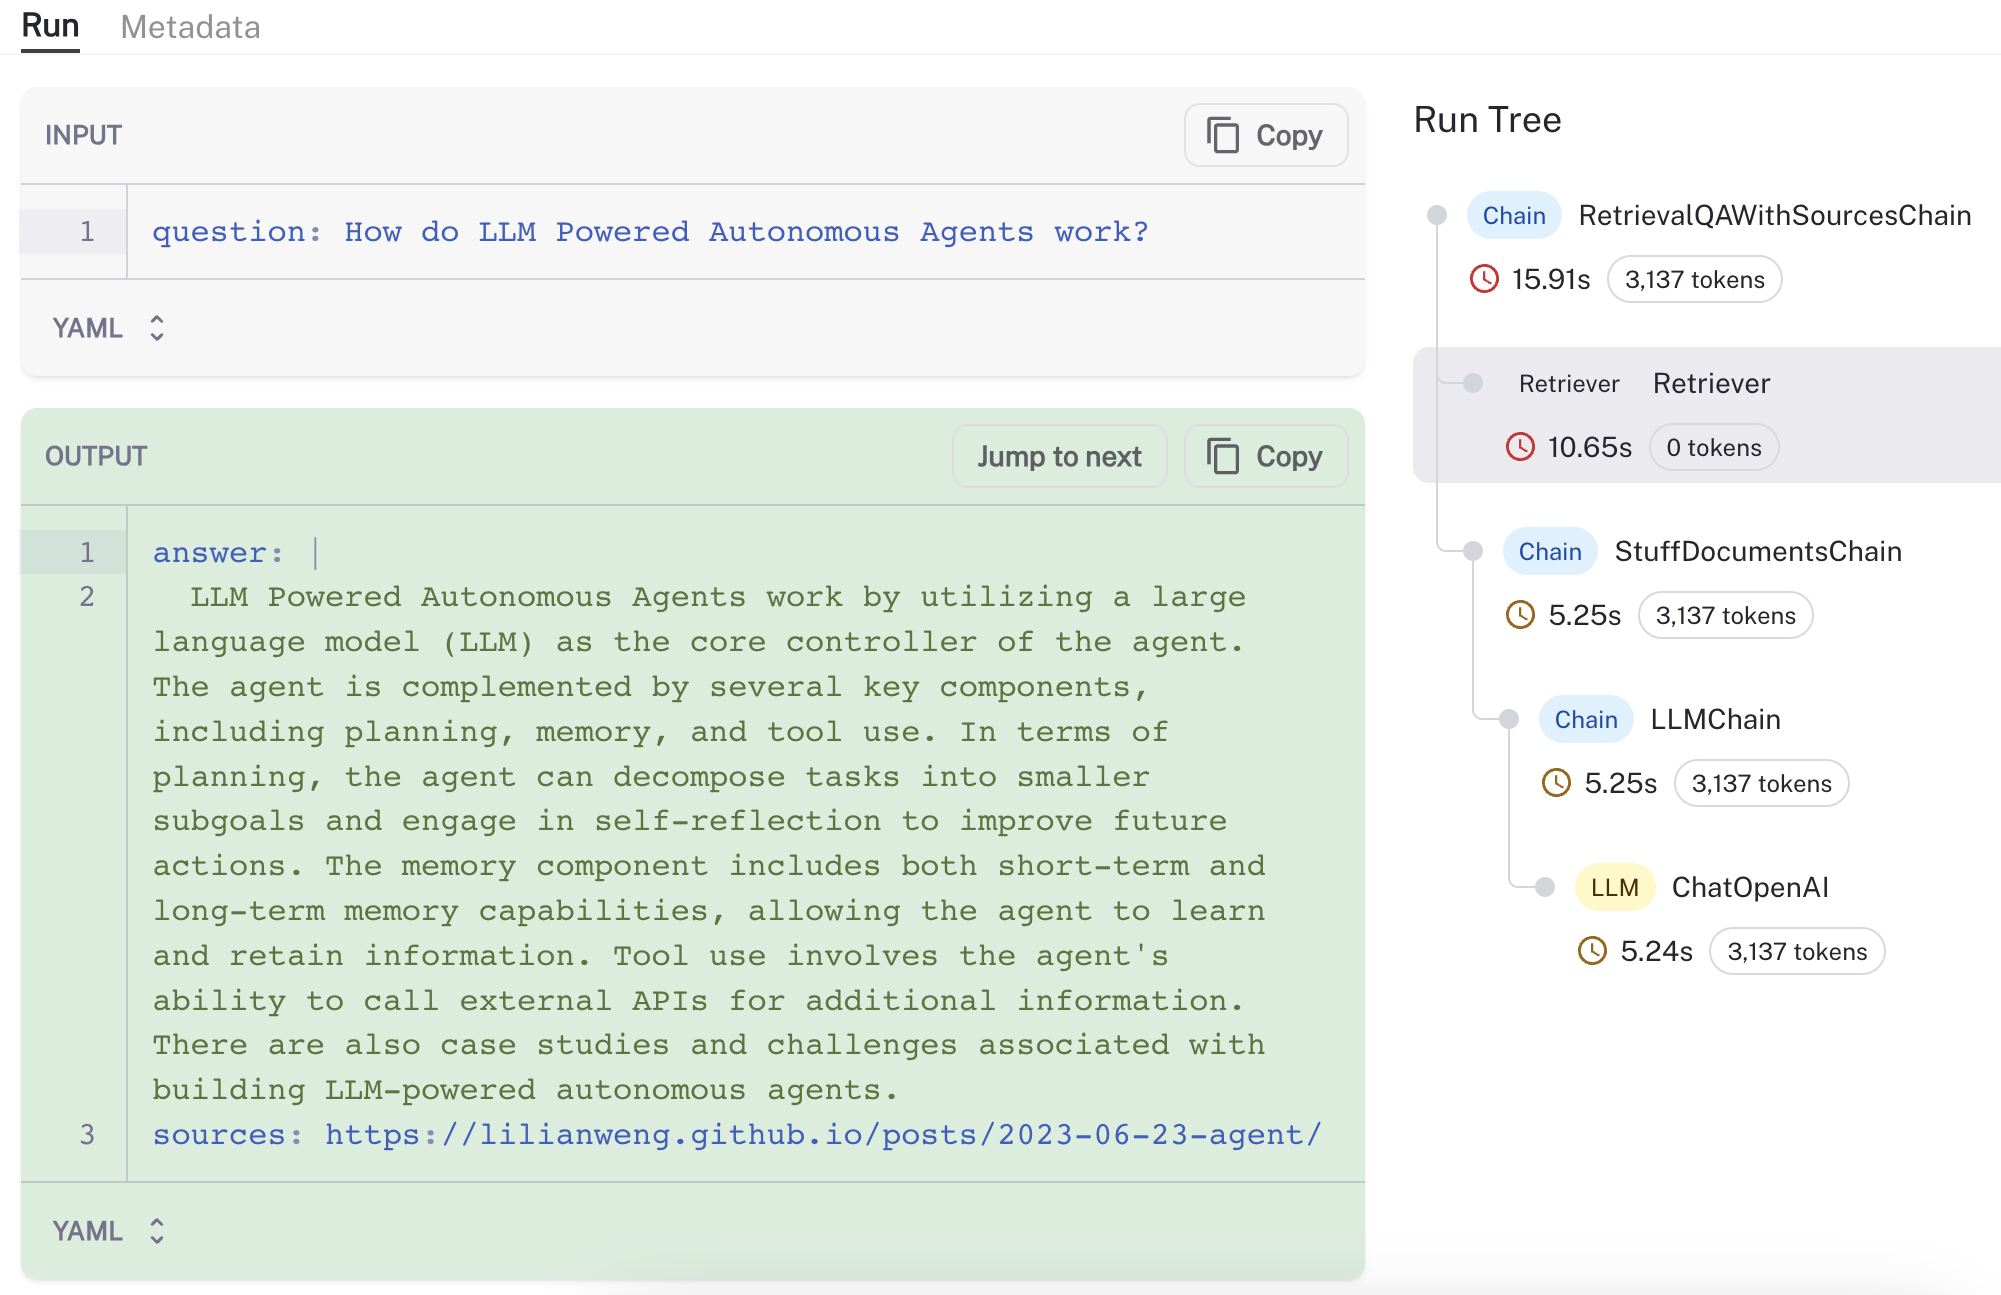Click the yellow LLM badge for ChatOpenAI
Viewport: 2001px width, 1295px height.
coord(1614,888)
